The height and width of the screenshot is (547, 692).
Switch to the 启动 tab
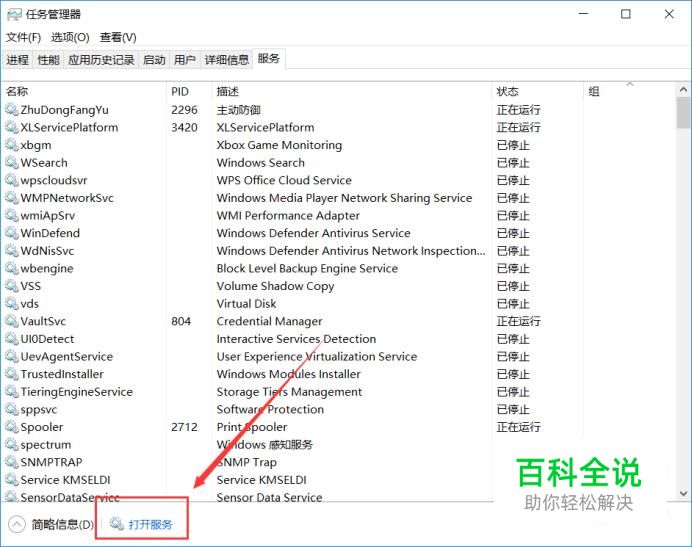click(x=154, y=60)
